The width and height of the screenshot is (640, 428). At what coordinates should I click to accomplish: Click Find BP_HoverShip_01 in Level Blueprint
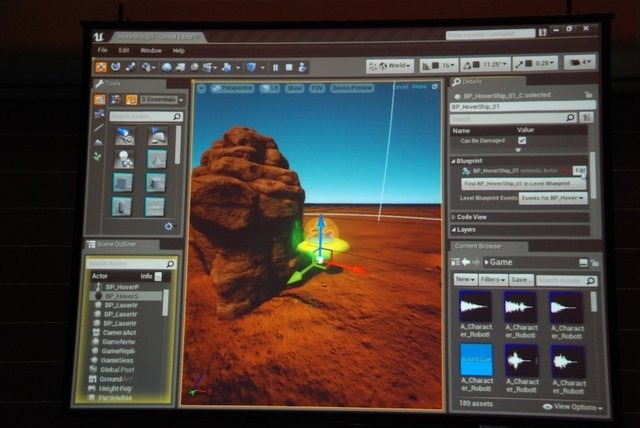(x=523, y=184)
